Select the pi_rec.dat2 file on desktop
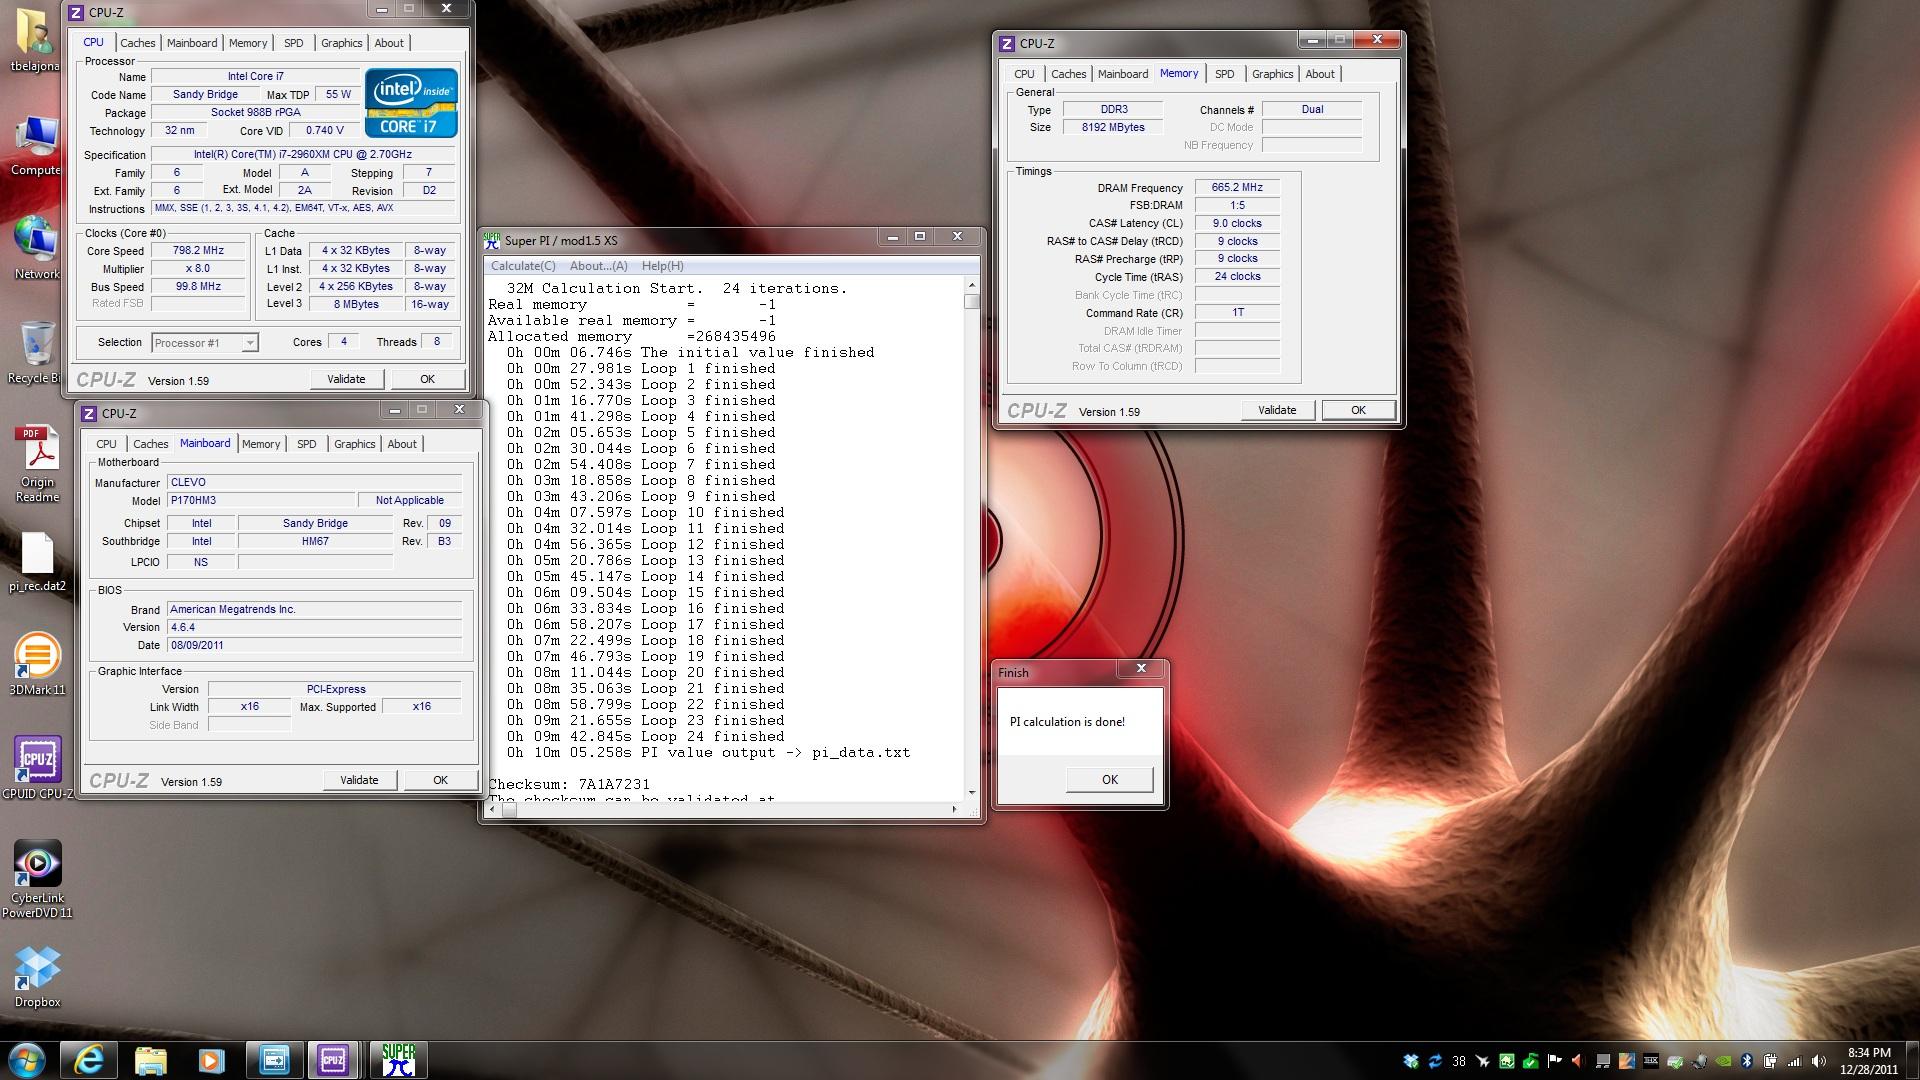 click(x=37, y=561)
